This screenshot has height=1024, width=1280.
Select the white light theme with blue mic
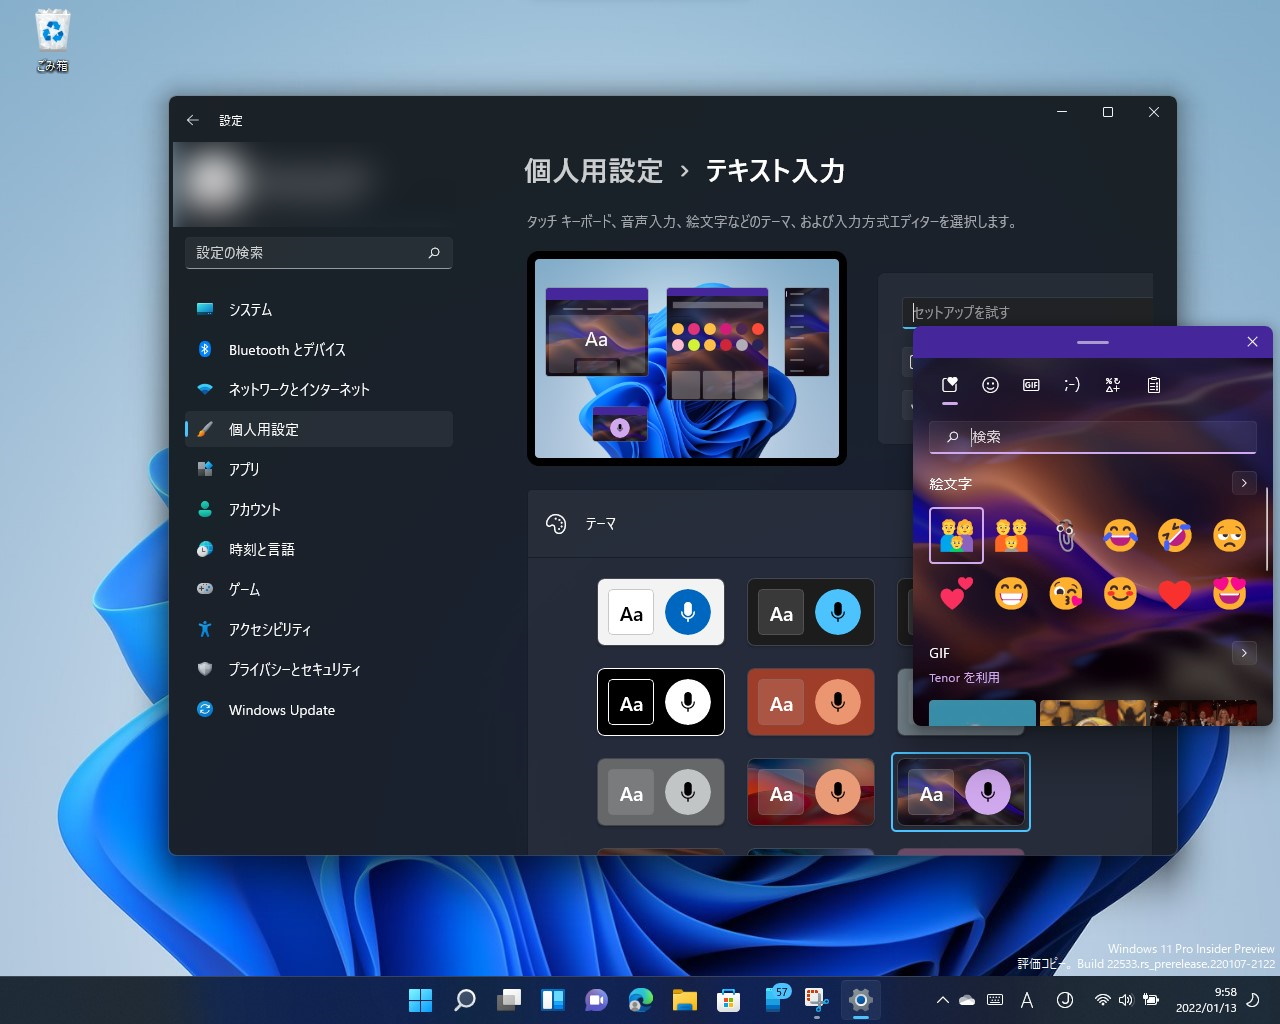(661, 612)
